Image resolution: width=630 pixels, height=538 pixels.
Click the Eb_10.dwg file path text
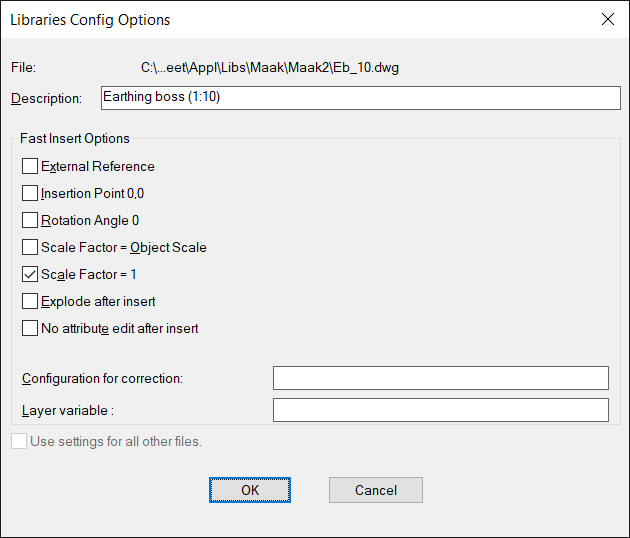[x=270, y=68]
